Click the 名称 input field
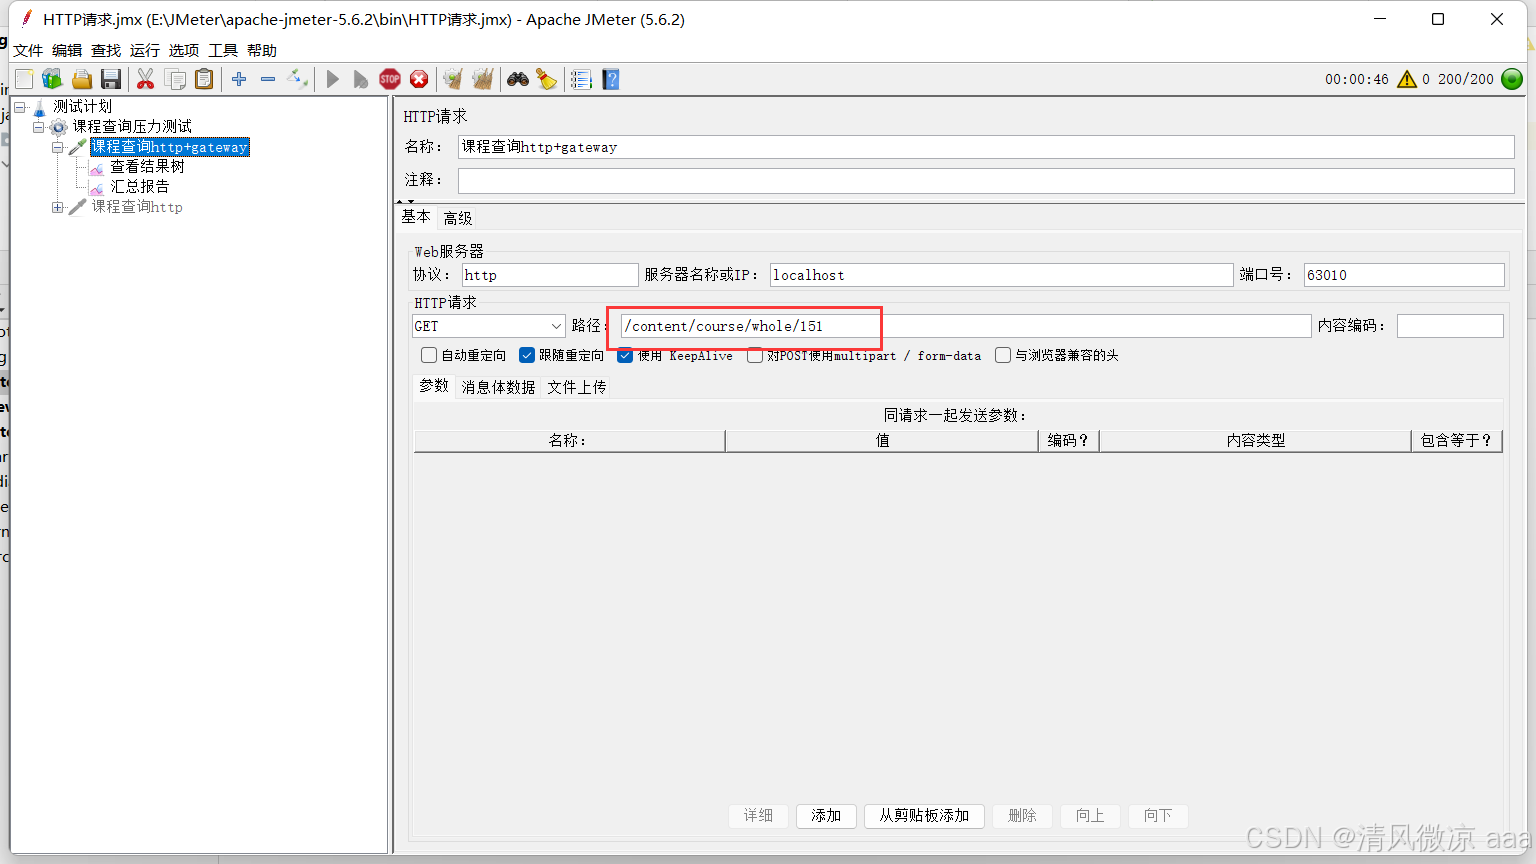 click(986, 147)
